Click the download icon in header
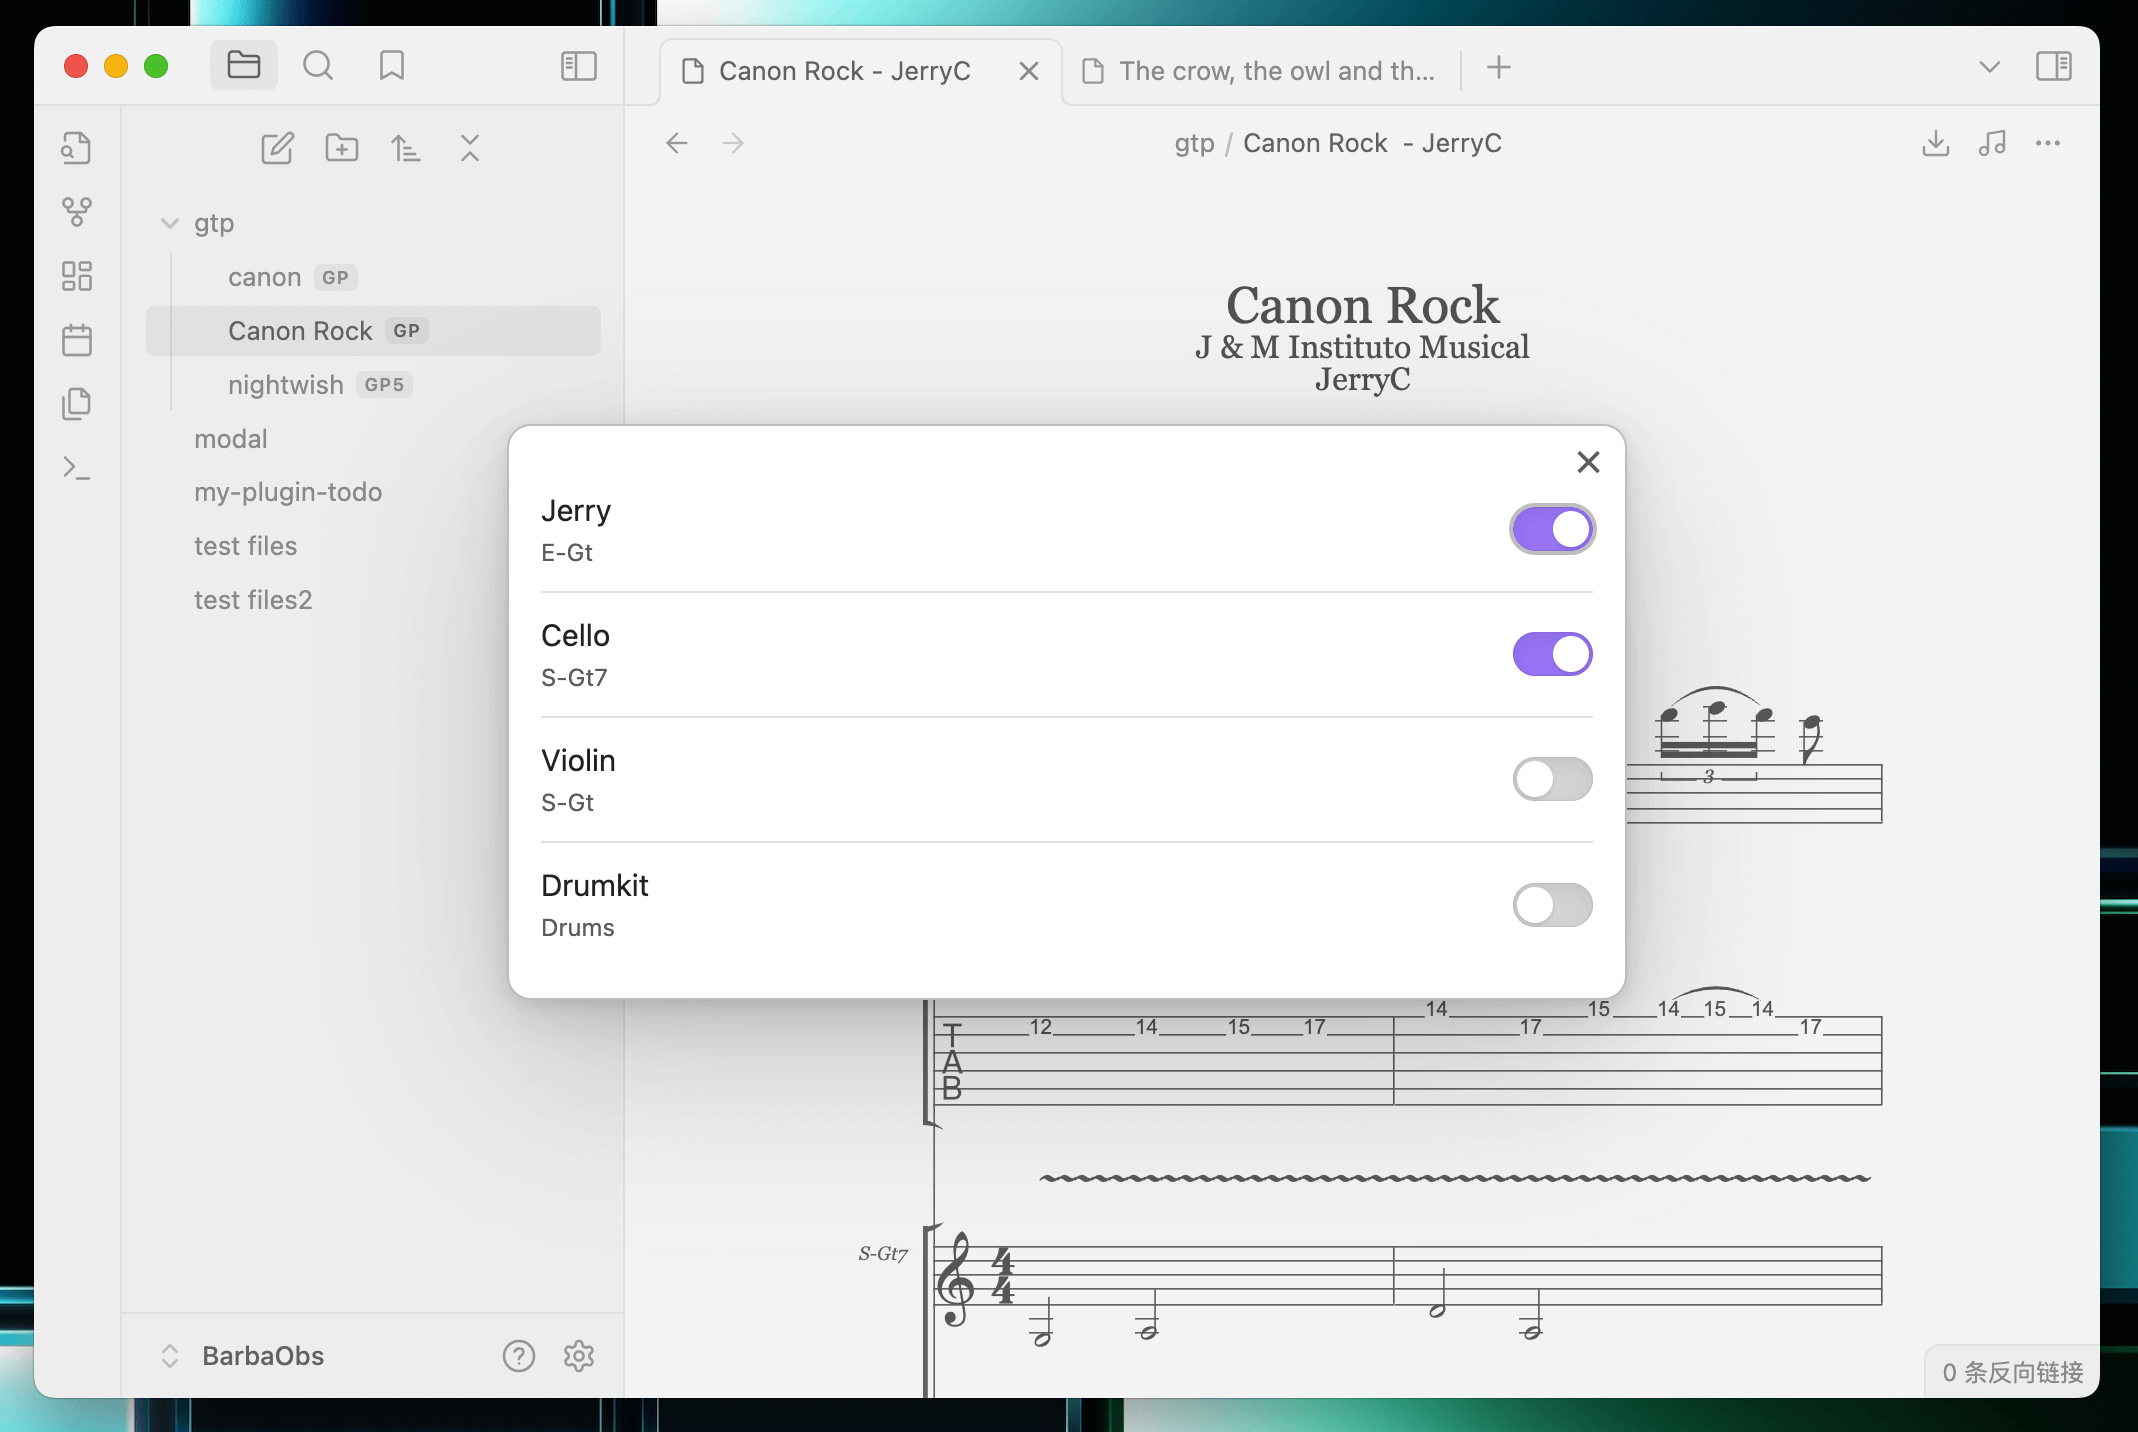The image size is (2138, 1432). [1935, 143]
